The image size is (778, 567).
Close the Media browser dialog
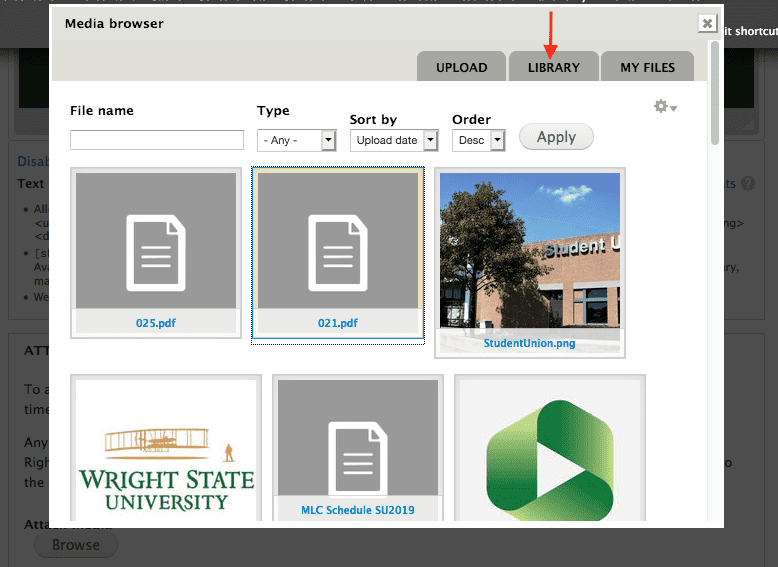707,23
